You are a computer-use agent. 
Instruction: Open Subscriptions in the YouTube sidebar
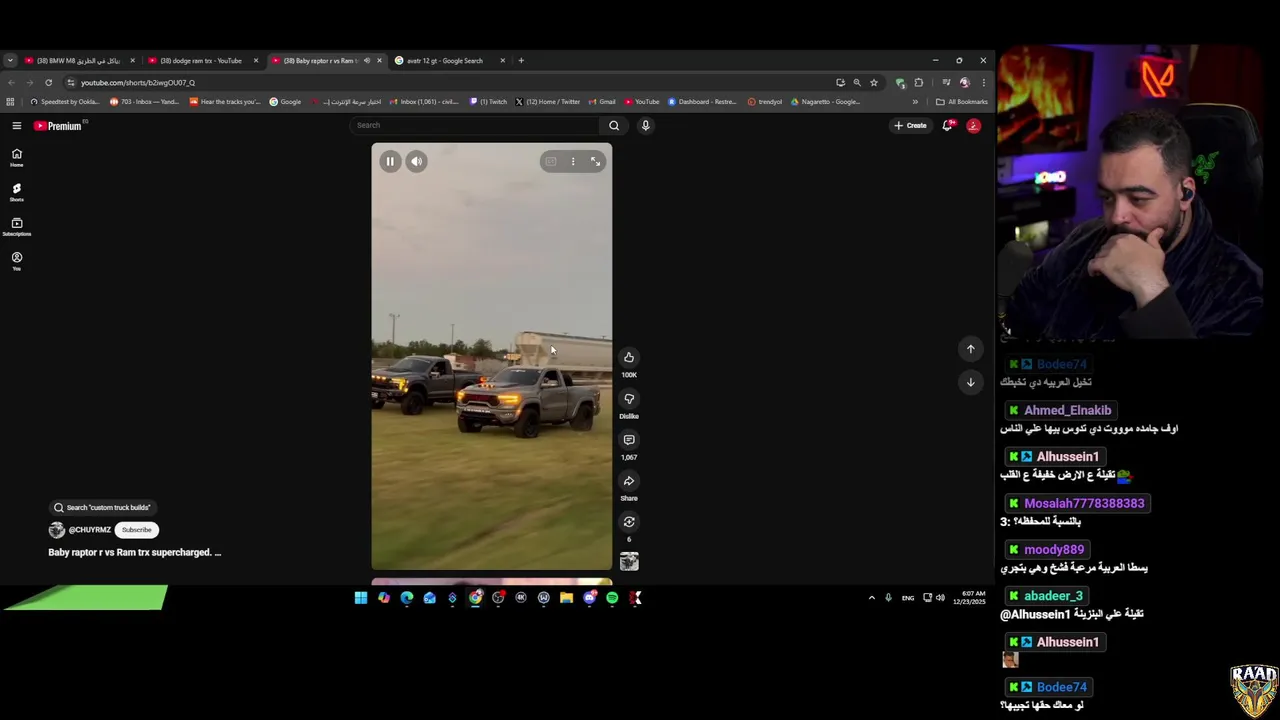[17, 227]
